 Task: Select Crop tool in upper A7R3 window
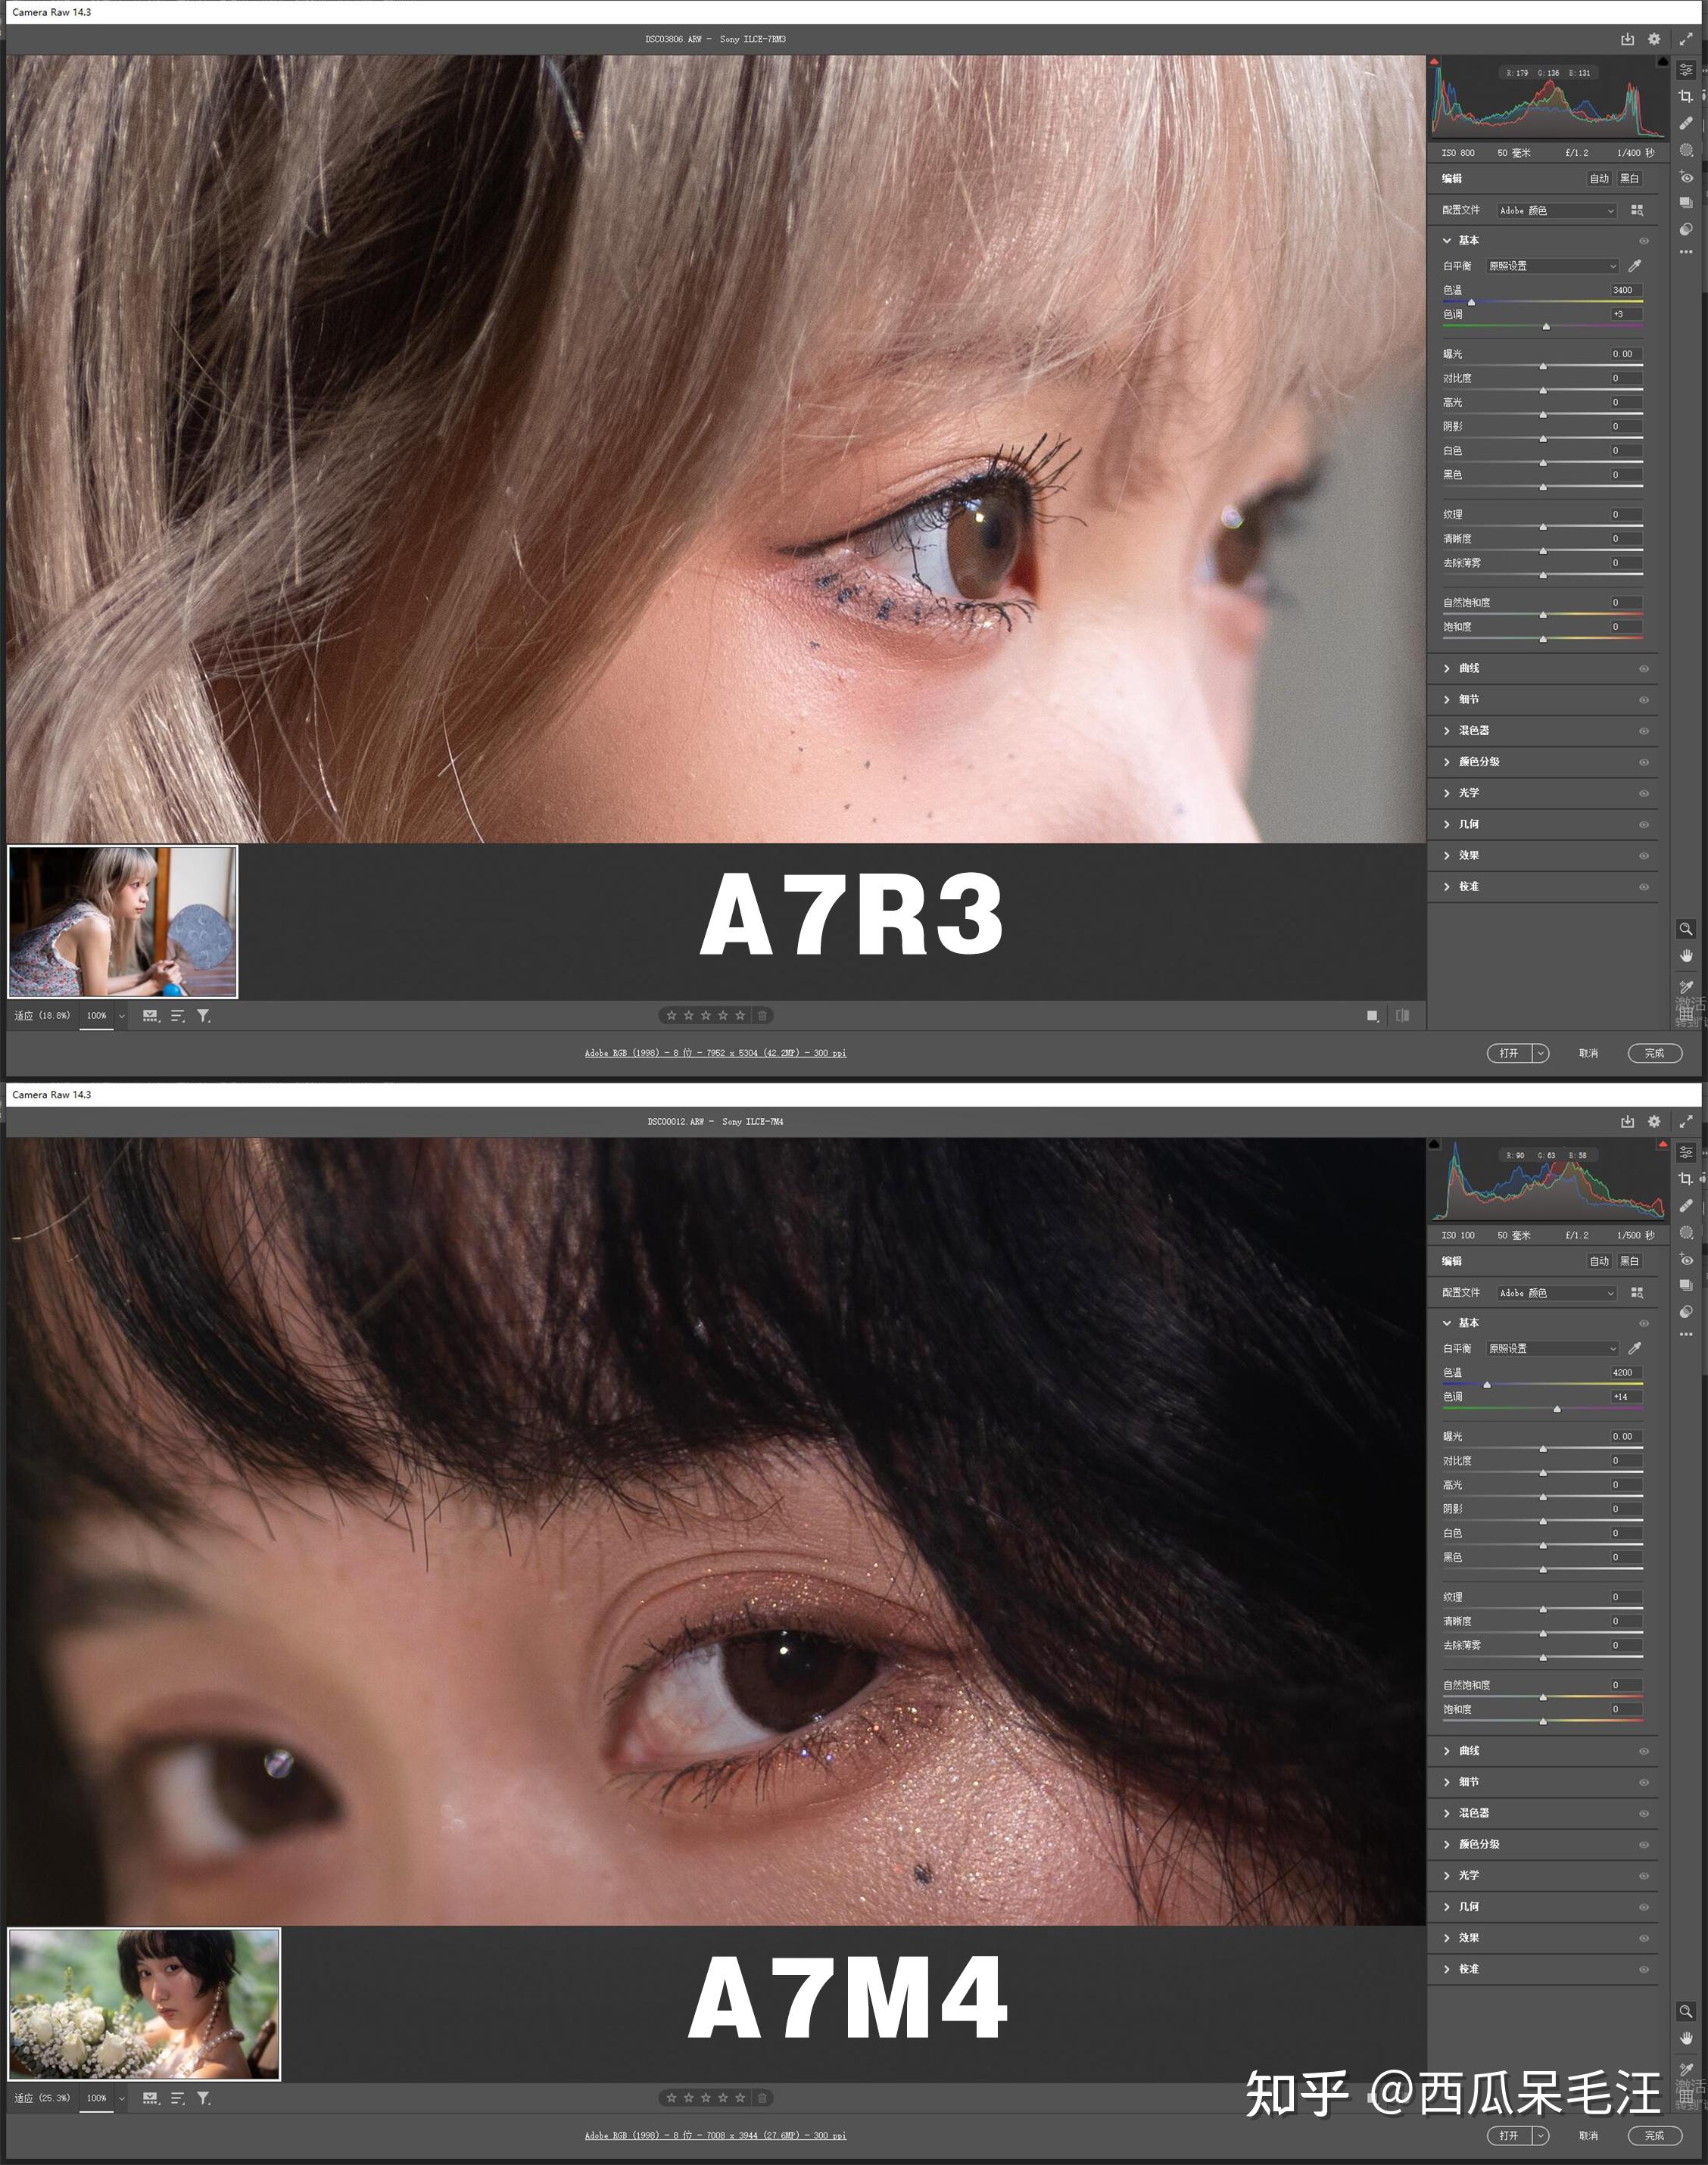[x=1686, y=96]
